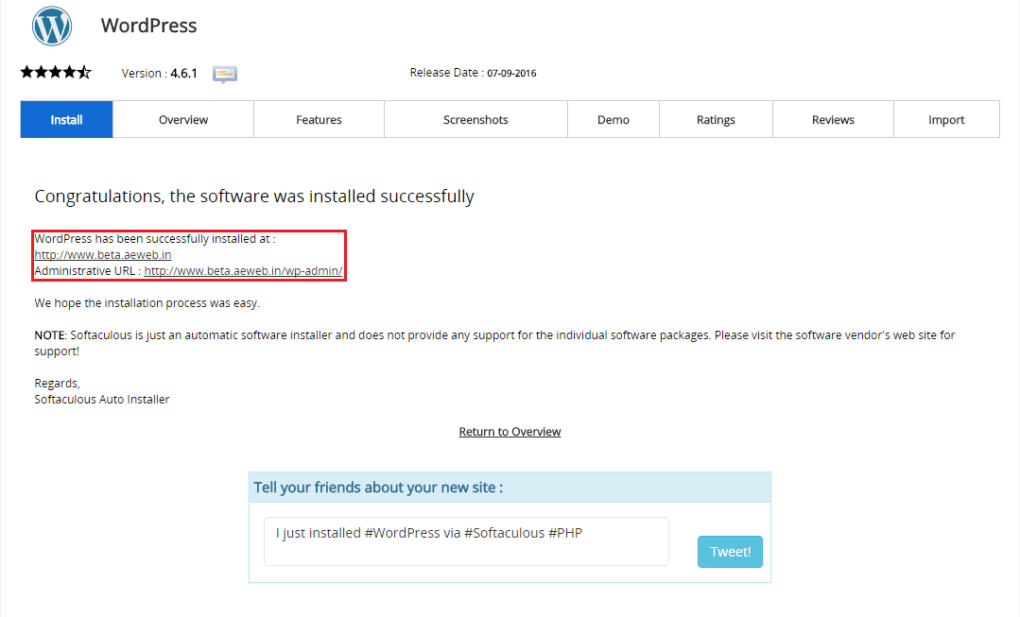This screenshot has height=617, width=1020.
Task: Select the fourth rating star
Action: coord(71,71)
